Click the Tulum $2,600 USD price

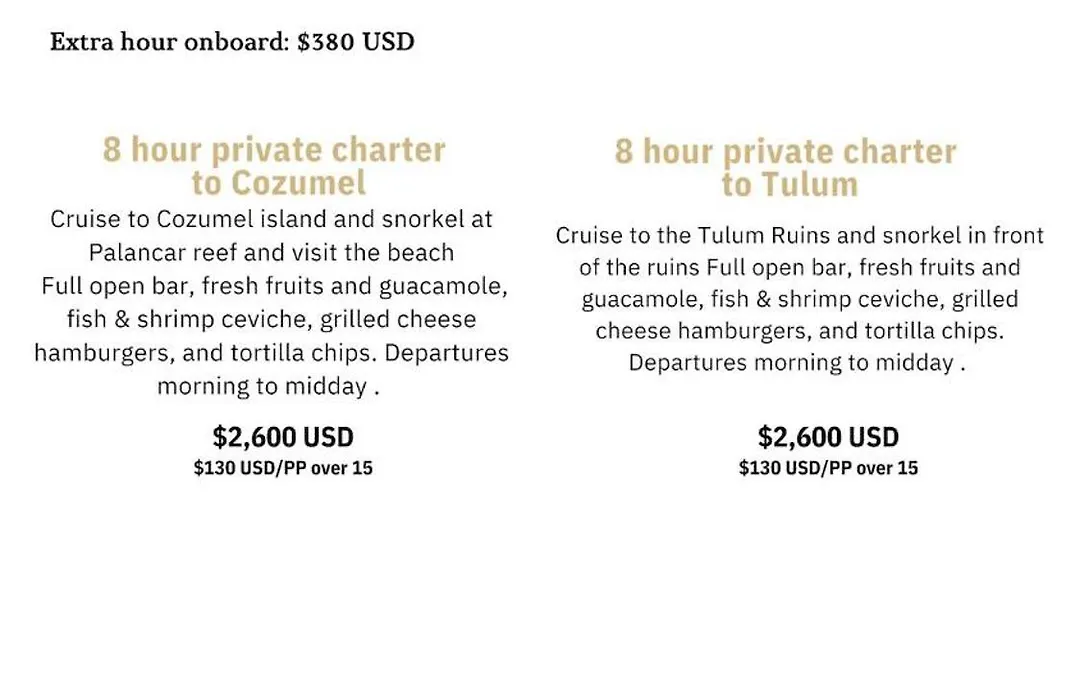829,437
